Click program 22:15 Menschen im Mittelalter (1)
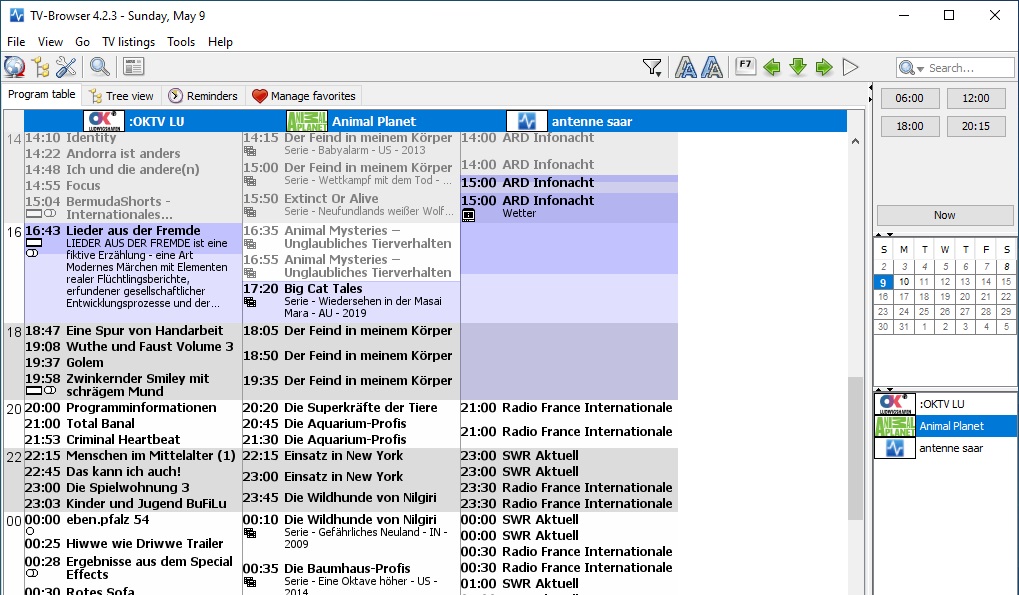Viewport: 1019px width, 595px height. click(x=133, y=456)
